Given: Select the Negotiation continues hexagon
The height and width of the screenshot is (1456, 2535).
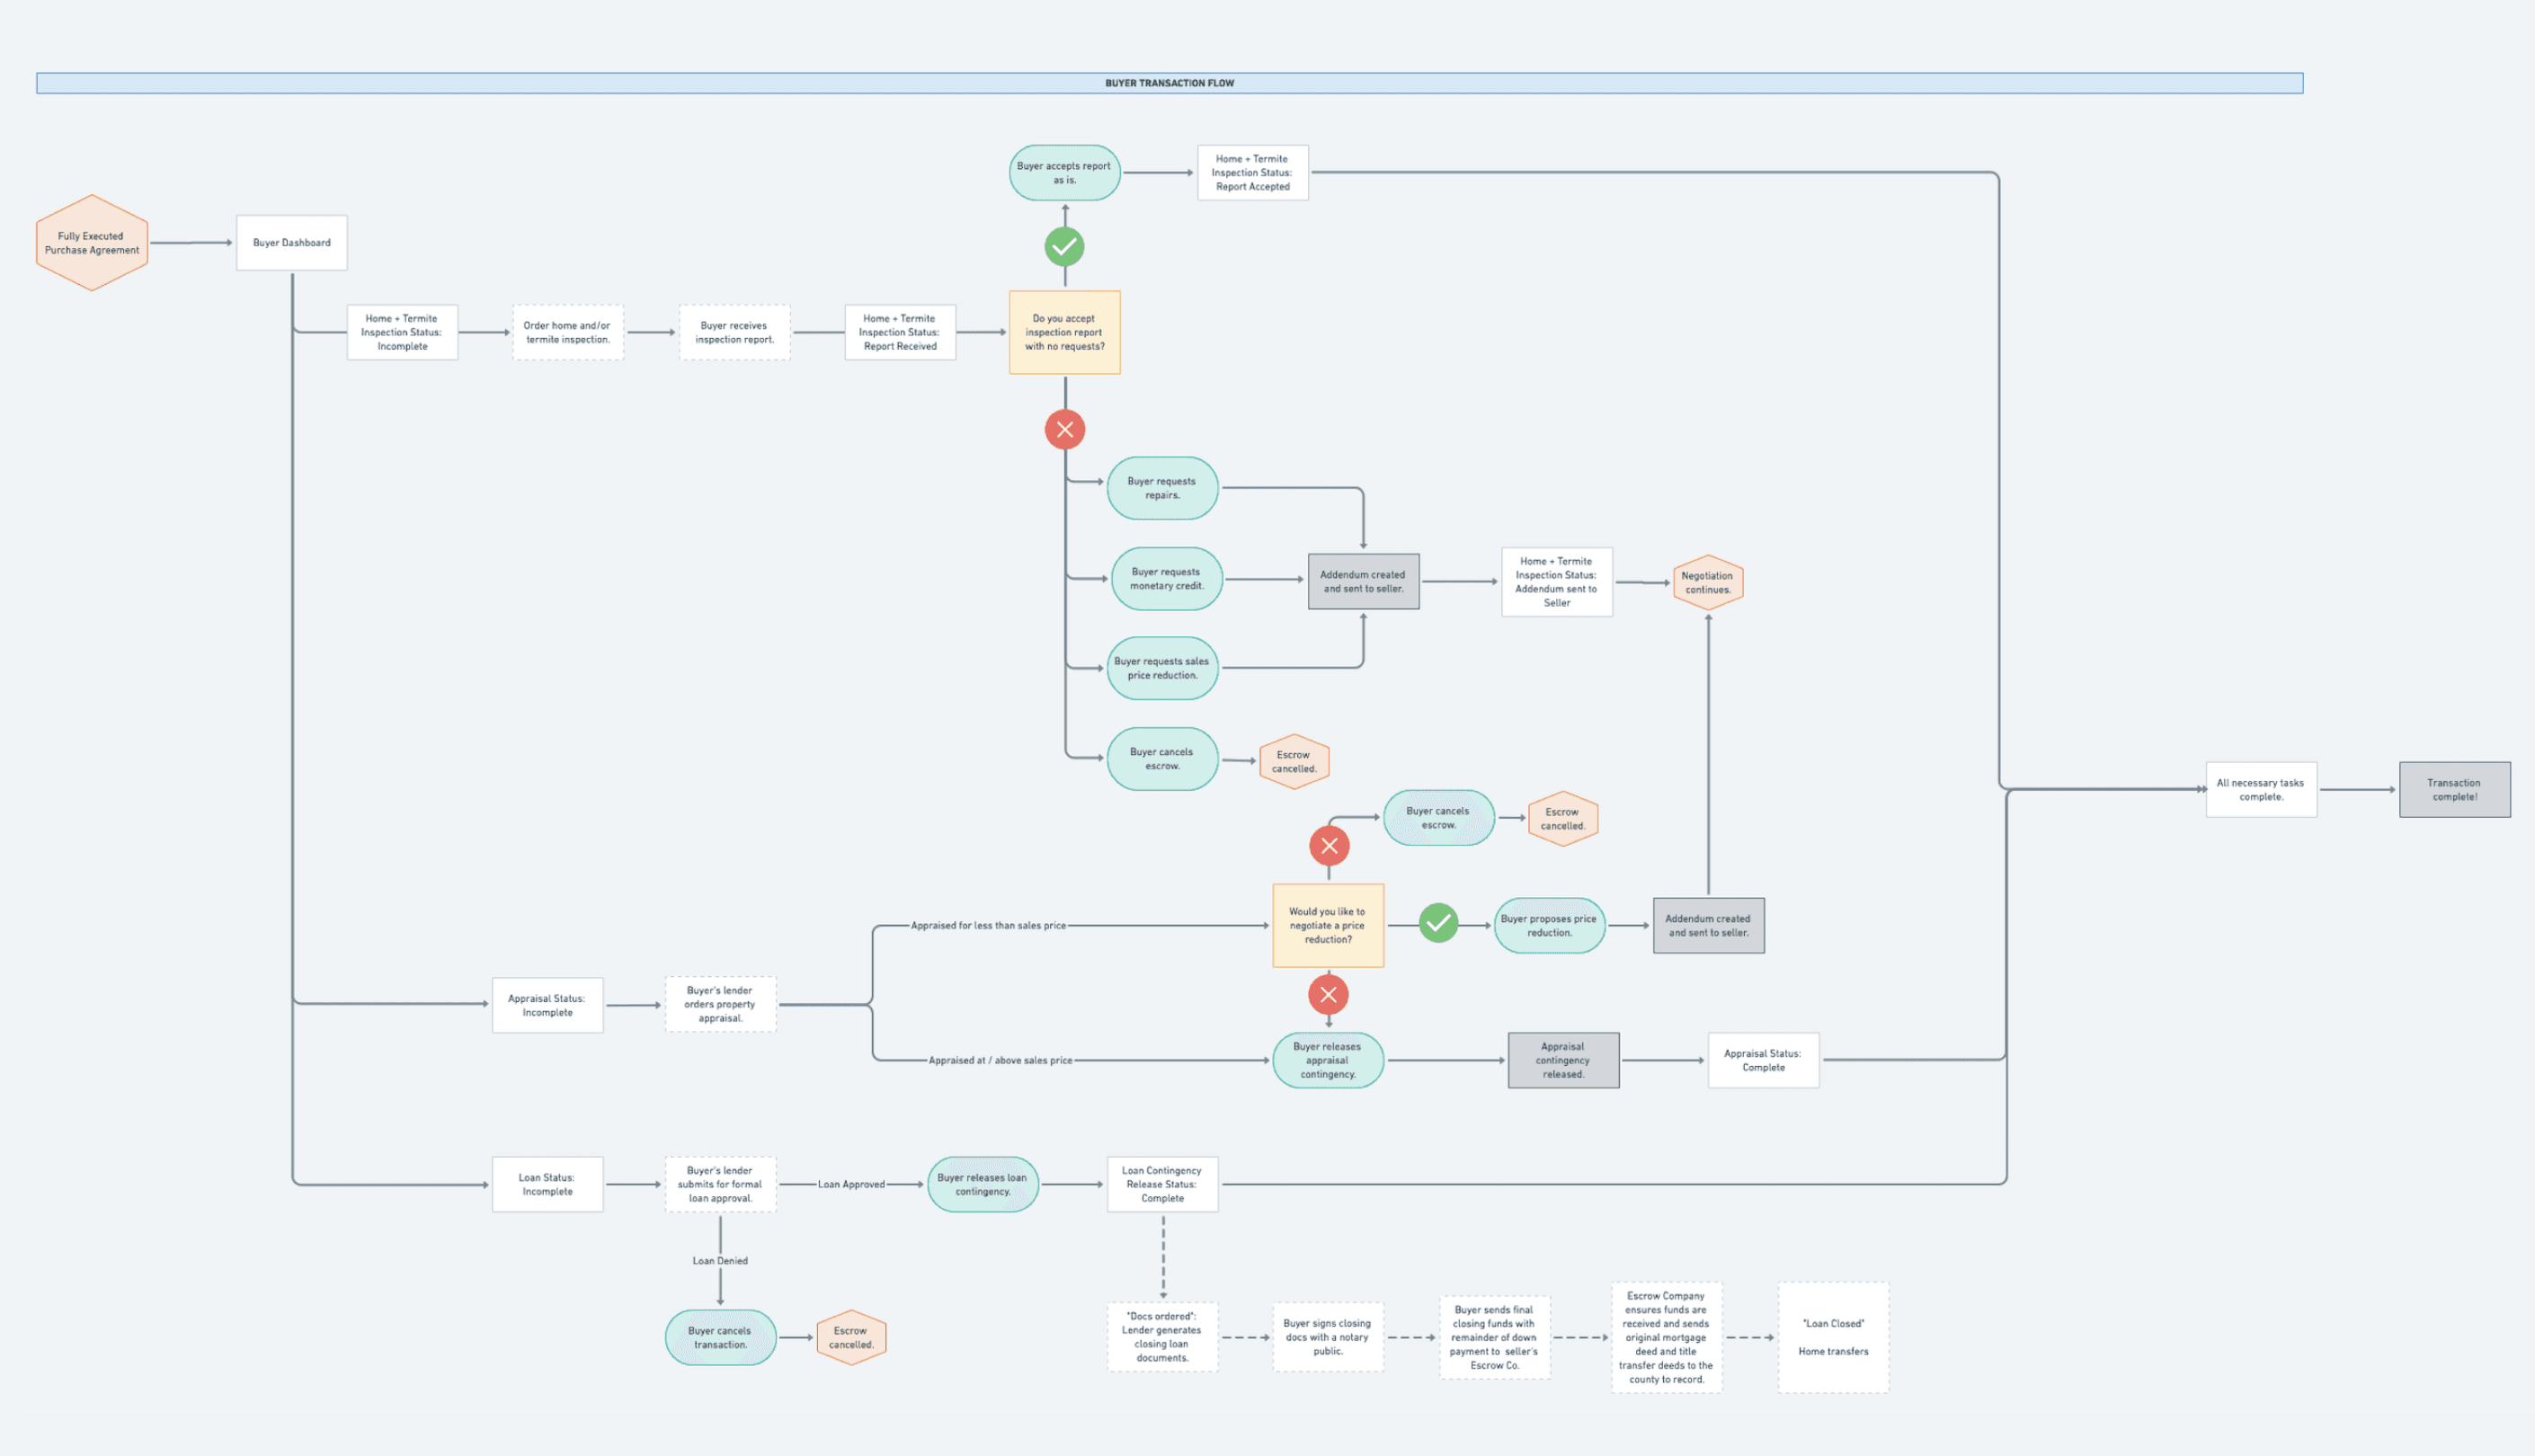Looking at the screenshot, I should (1707, 582).
